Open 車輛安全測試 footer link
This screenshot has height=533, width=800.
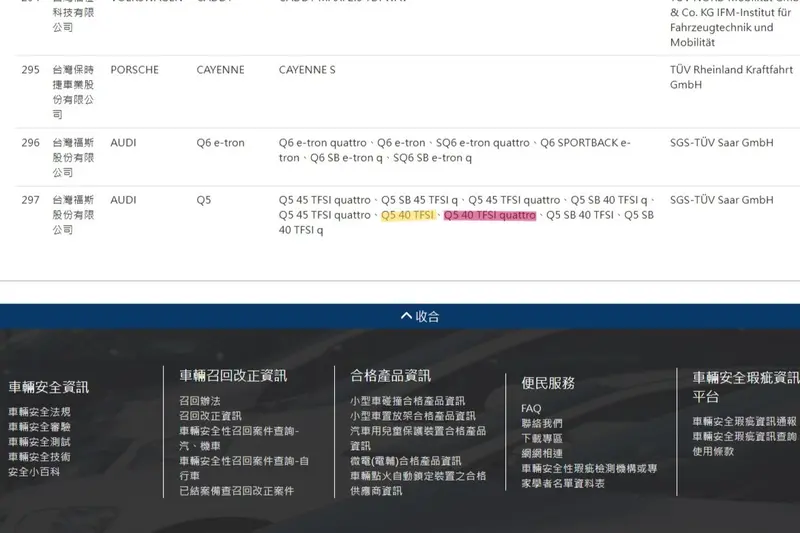click(39, 442)
